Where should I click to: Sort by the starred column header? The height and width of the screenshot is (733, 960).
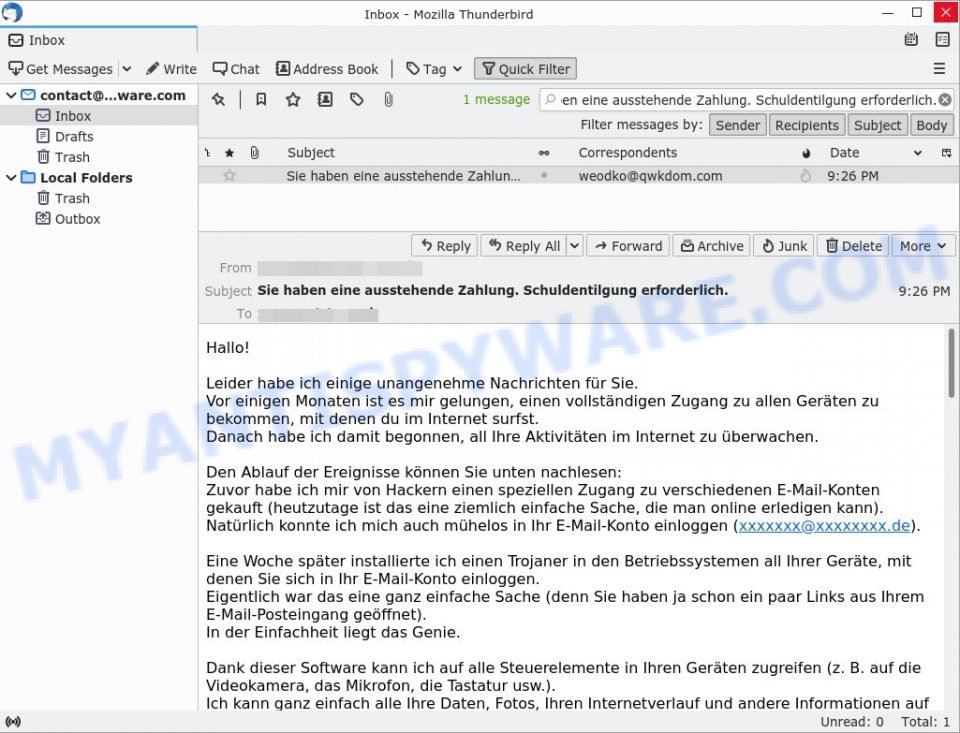pos(230,152)
